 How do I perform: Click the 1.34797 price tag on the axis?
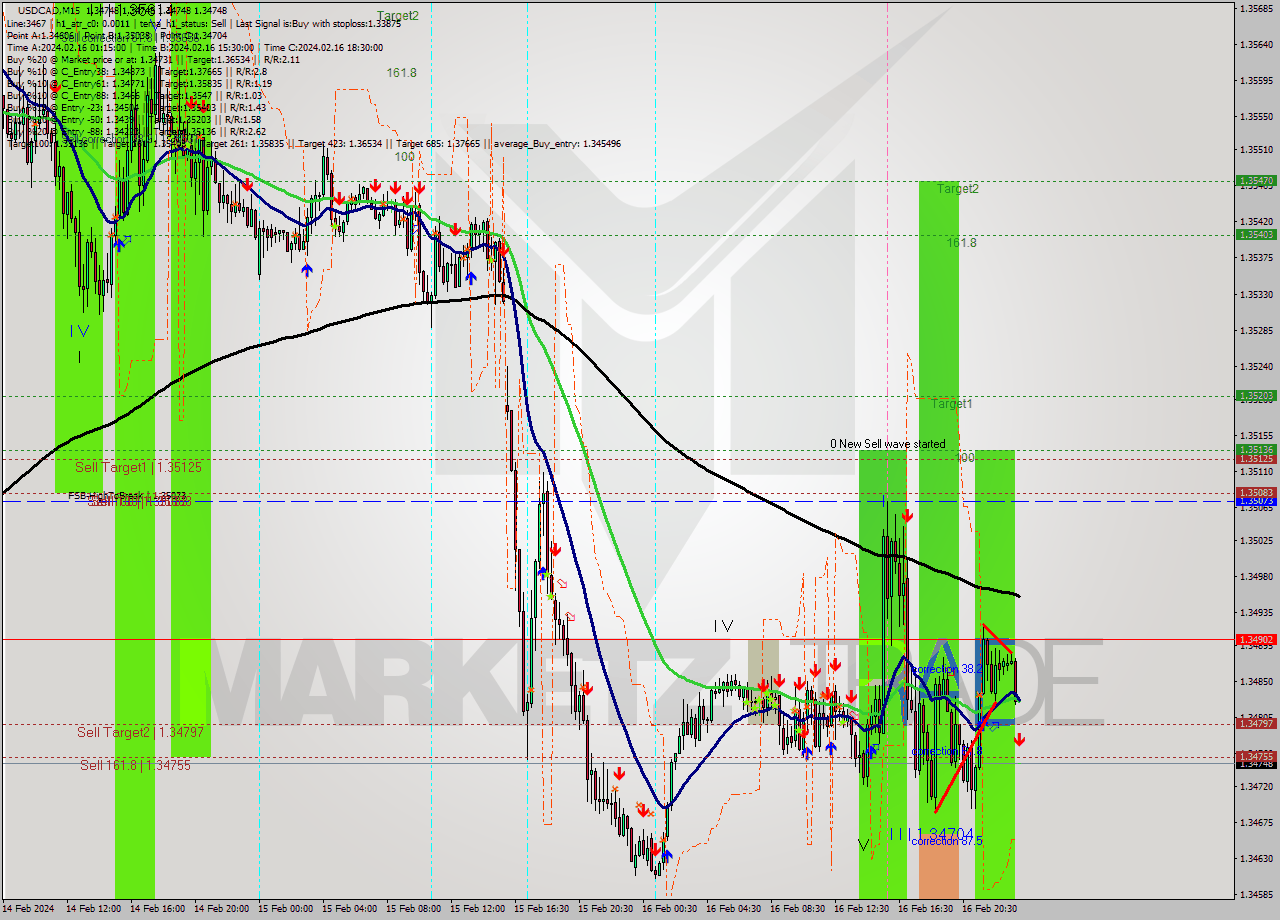1256,723
